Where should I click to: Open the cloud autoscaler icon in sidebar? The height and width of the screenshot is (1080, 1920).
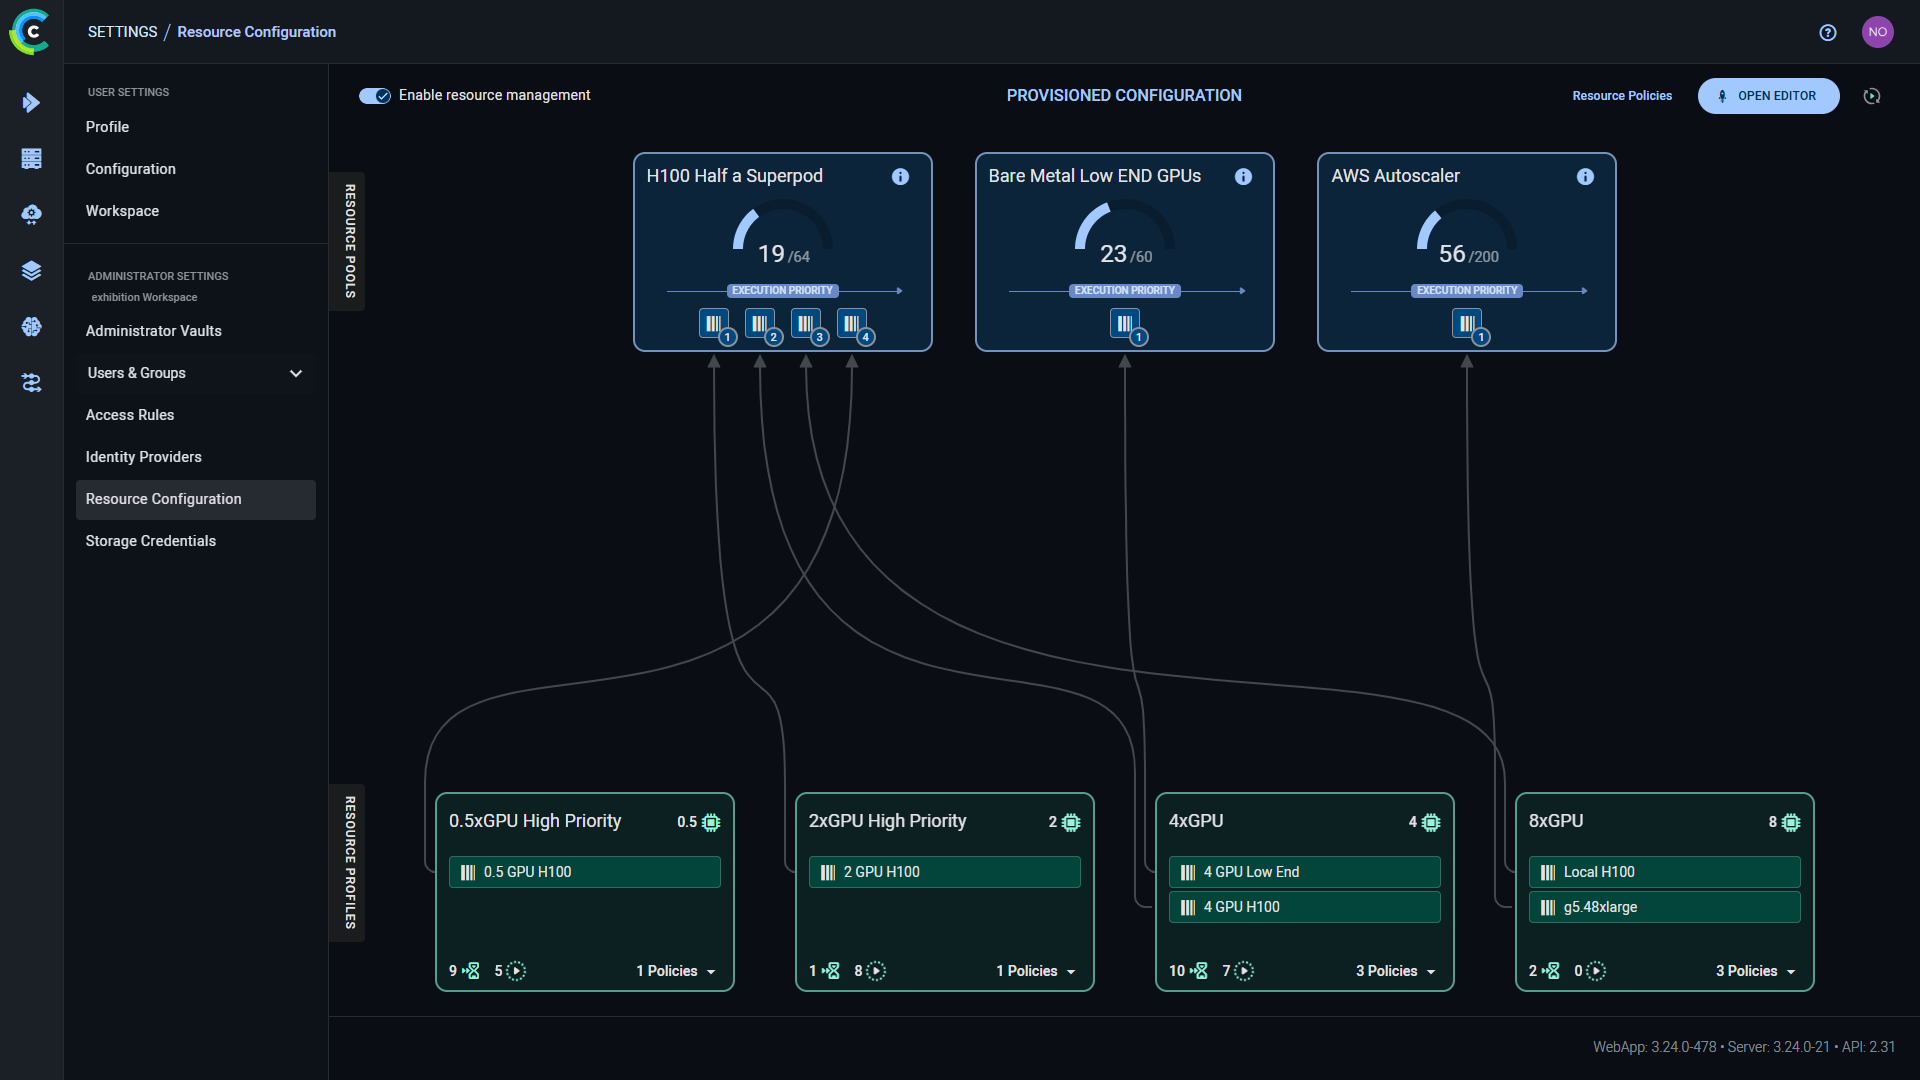click(31, 214)
